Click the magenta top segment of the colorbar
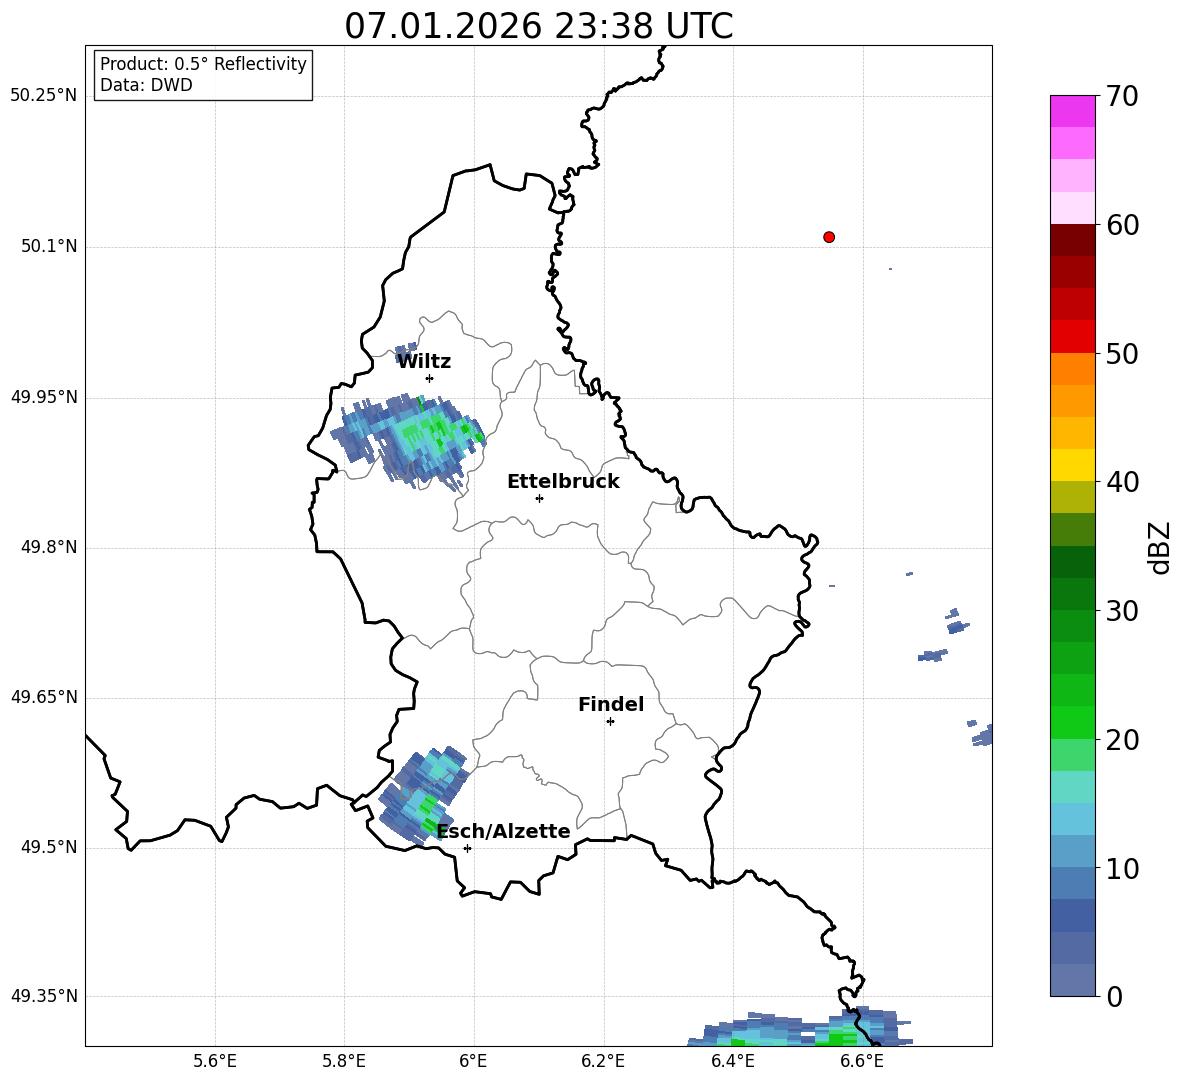Screen dimensions: 1184x1081 click(x=1072, y=111)
